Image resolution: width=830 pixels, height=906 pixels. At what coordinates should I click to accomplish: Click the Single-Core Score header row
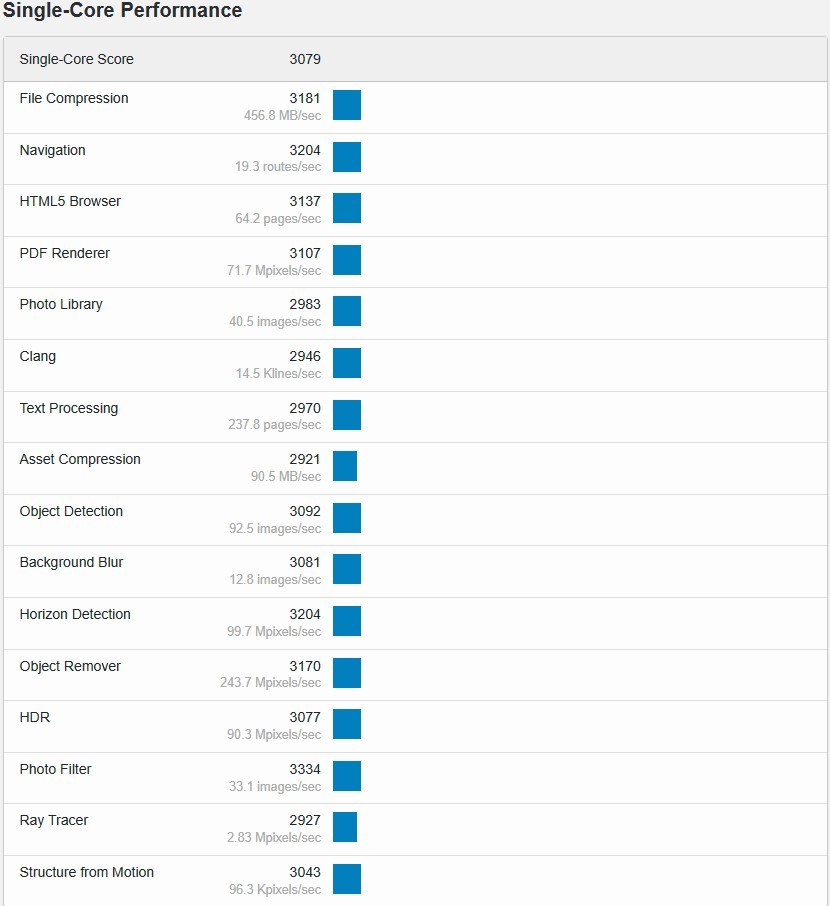[415, 60]
